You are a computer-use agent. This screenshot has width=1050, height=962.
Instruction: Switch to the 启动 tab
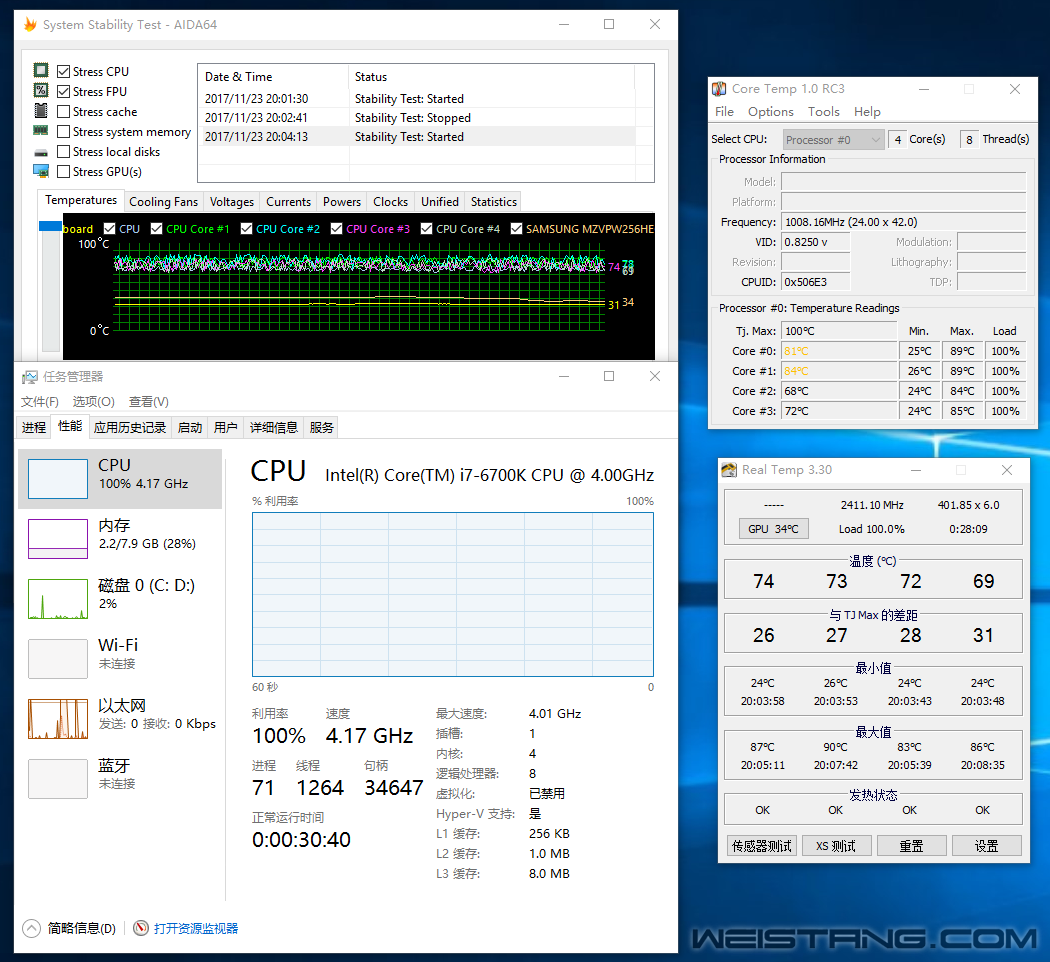pos(190,428)
